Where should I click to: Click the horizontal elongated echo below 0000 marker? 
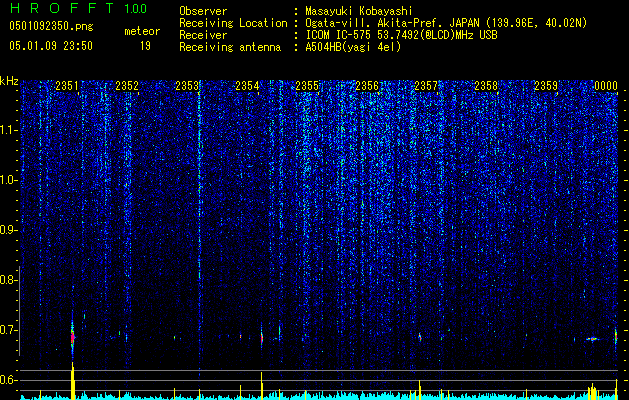tap(592, 339)
